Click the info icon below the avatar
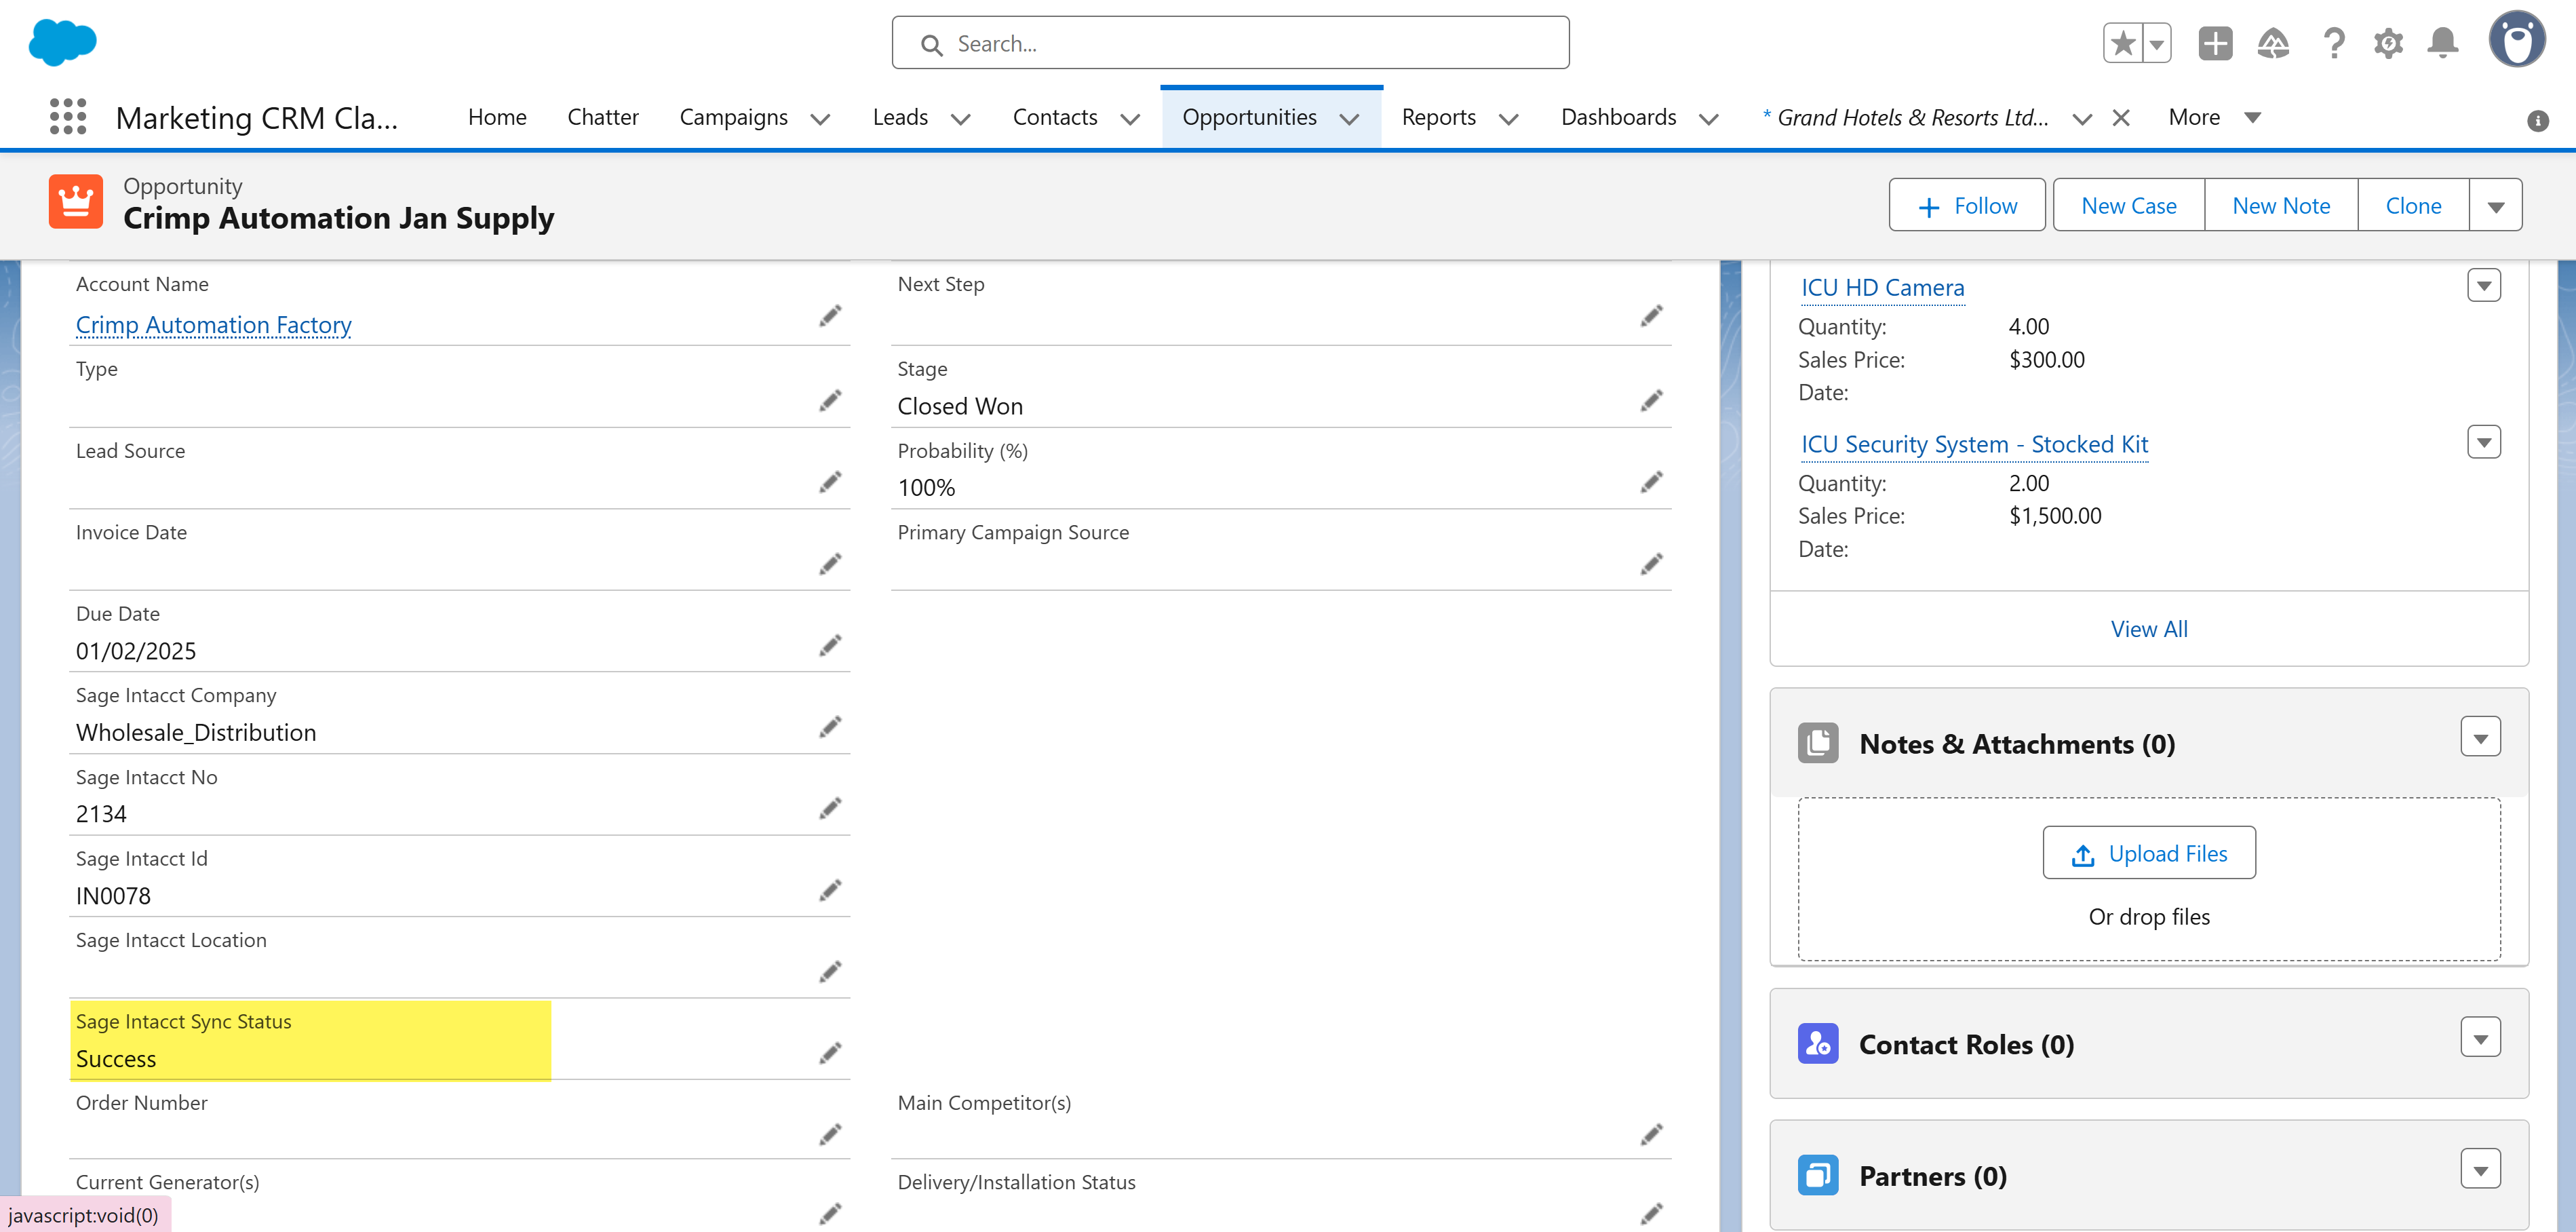 (2537, 121)
